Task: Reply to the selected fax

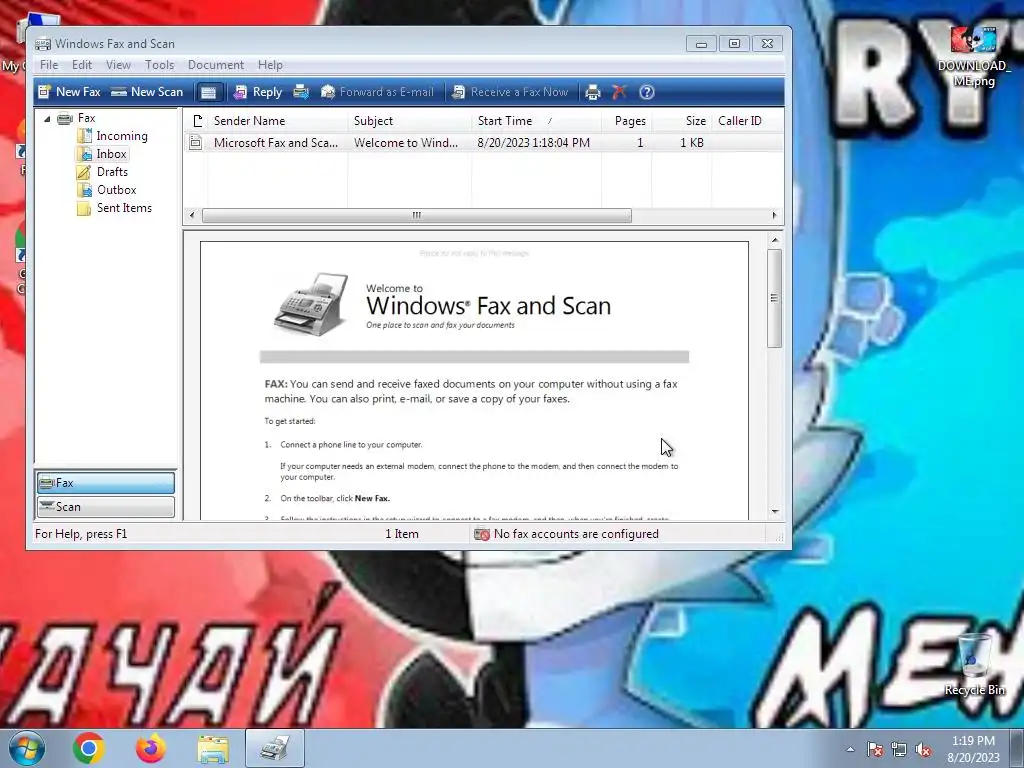Action: [258, 92]
